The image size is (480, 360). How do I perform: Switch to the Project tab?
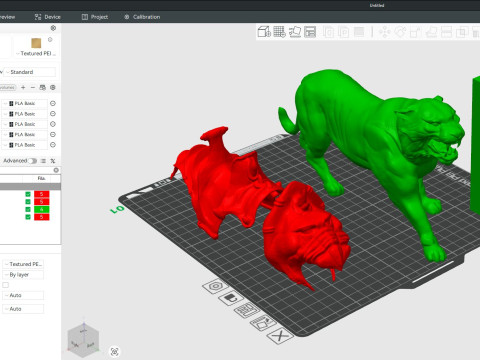click(95, 17)
